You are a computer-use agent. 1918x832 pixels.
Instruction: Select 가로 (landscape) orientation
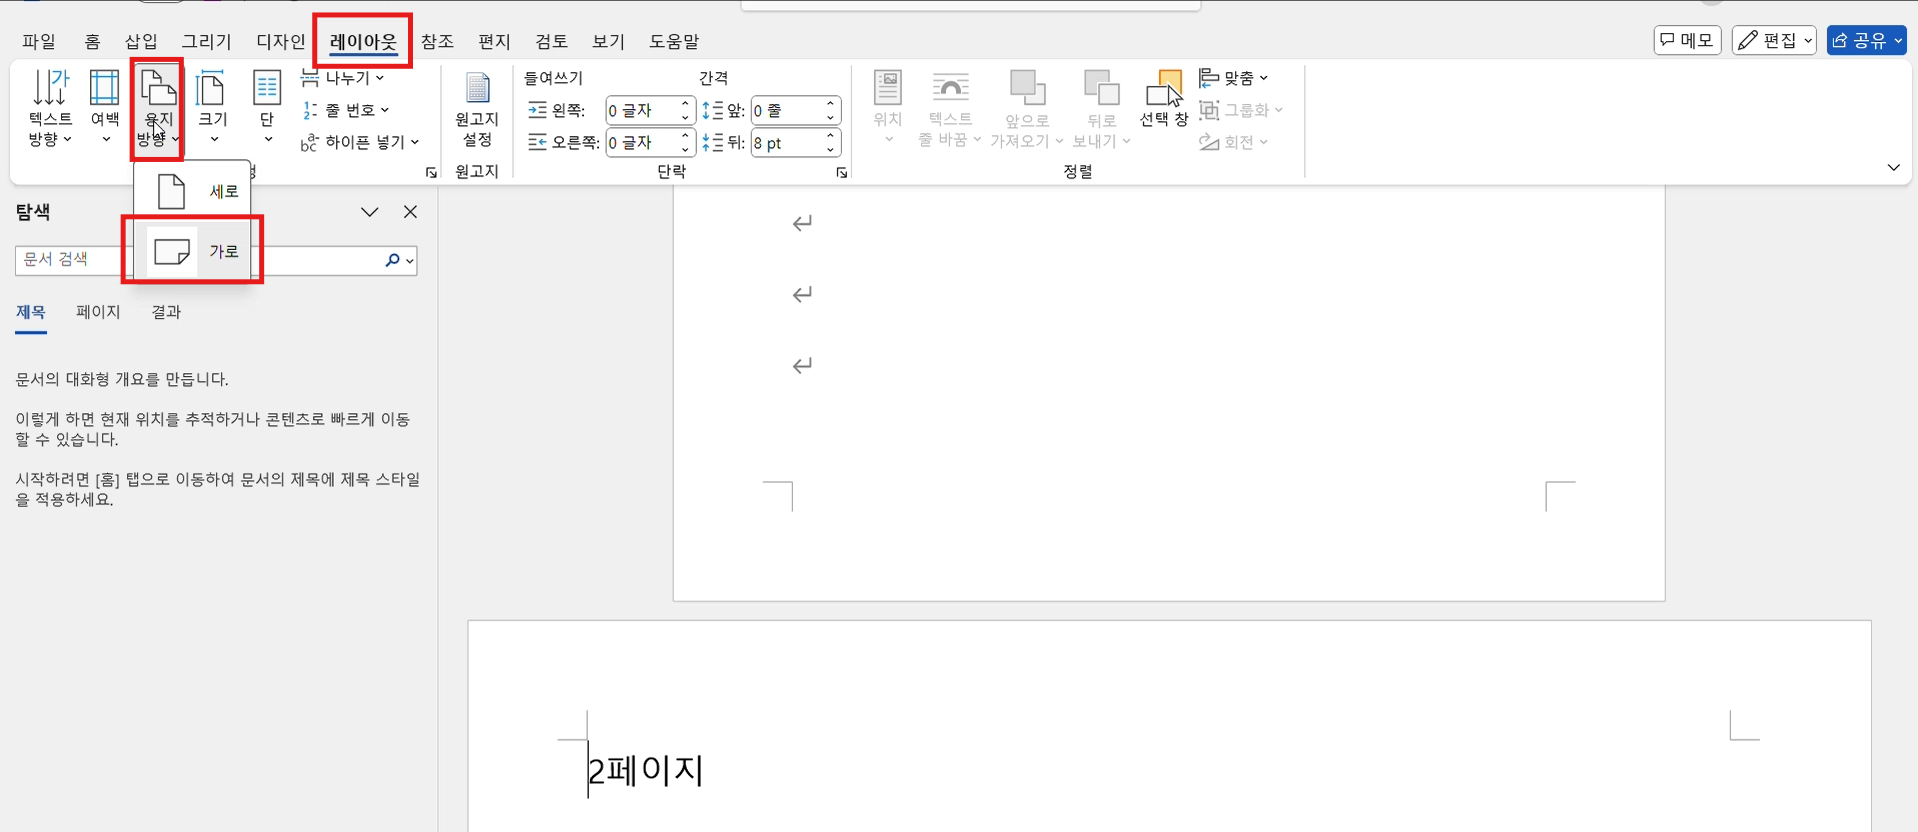click(194, 252)
